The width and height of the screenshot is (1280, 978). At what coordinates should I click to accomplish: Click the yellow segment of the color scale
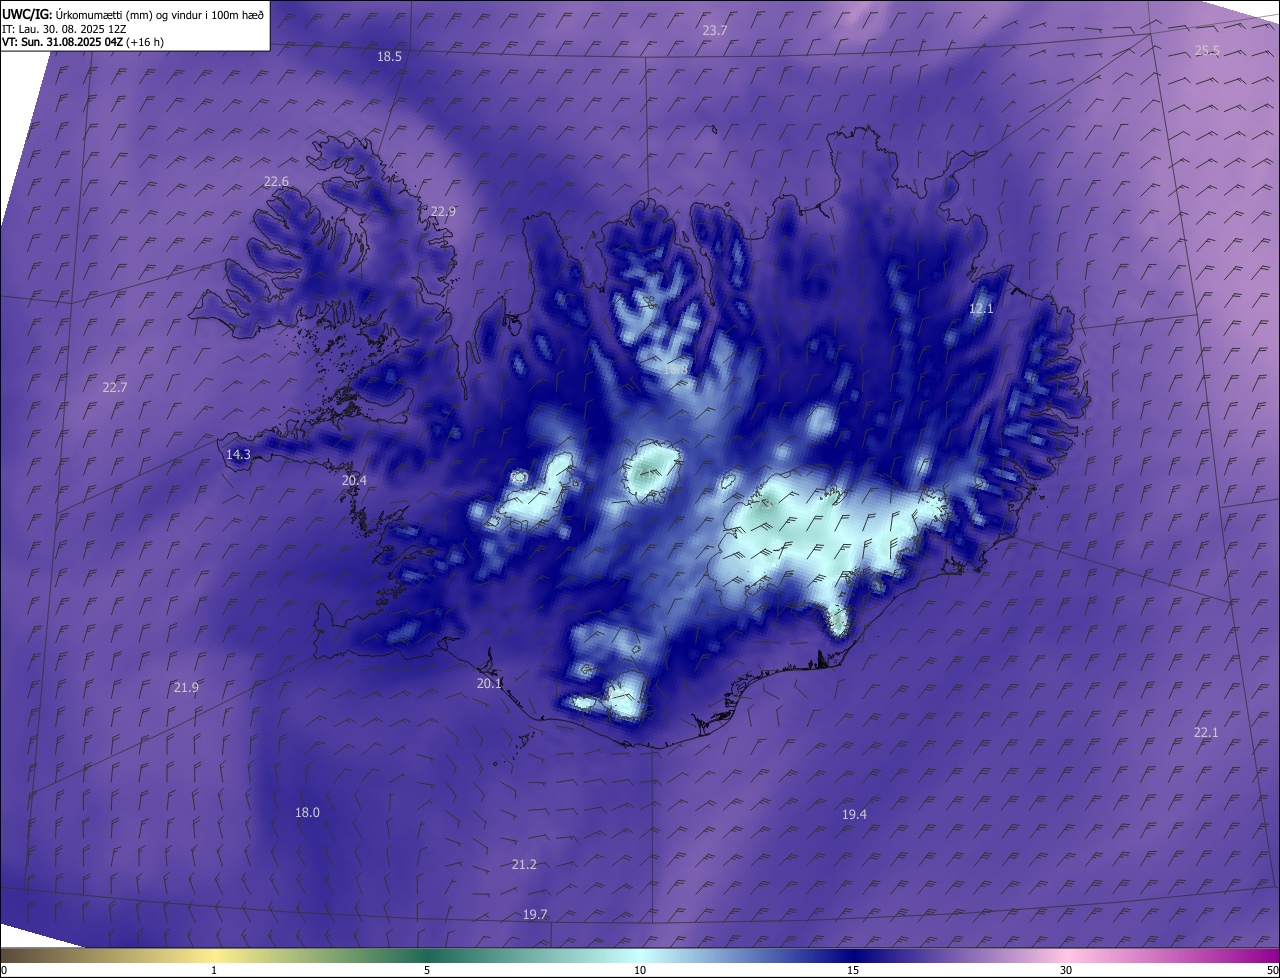pyautogui.click(x=215, y=955)
